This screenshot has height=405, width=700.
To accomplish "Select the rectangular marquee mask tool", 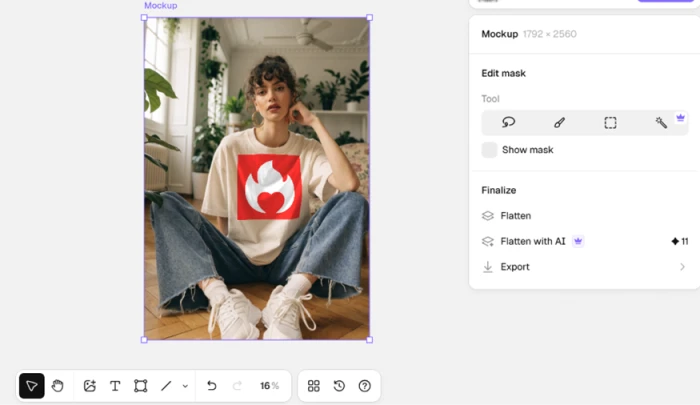I will 610,123.
